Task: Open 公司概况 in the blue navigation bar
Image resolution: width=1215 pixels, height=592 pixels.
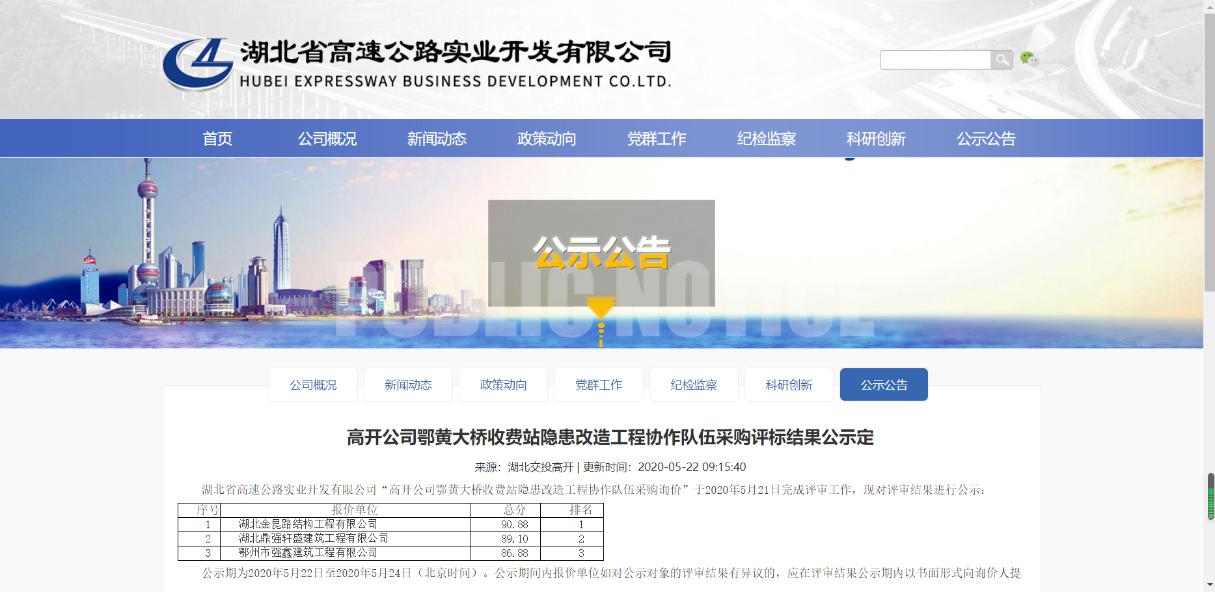Action: (327, 139)
